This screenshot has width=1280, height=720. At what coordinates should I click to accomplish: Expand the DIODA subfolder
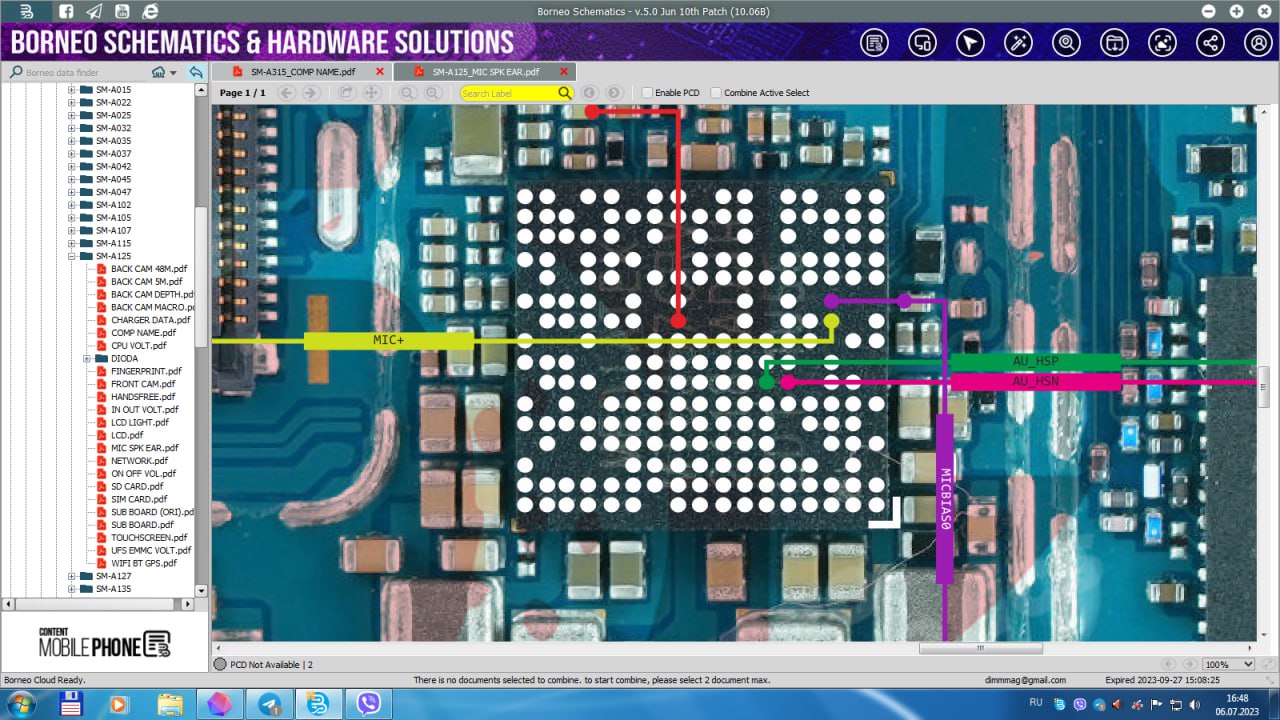click(87, 358)
